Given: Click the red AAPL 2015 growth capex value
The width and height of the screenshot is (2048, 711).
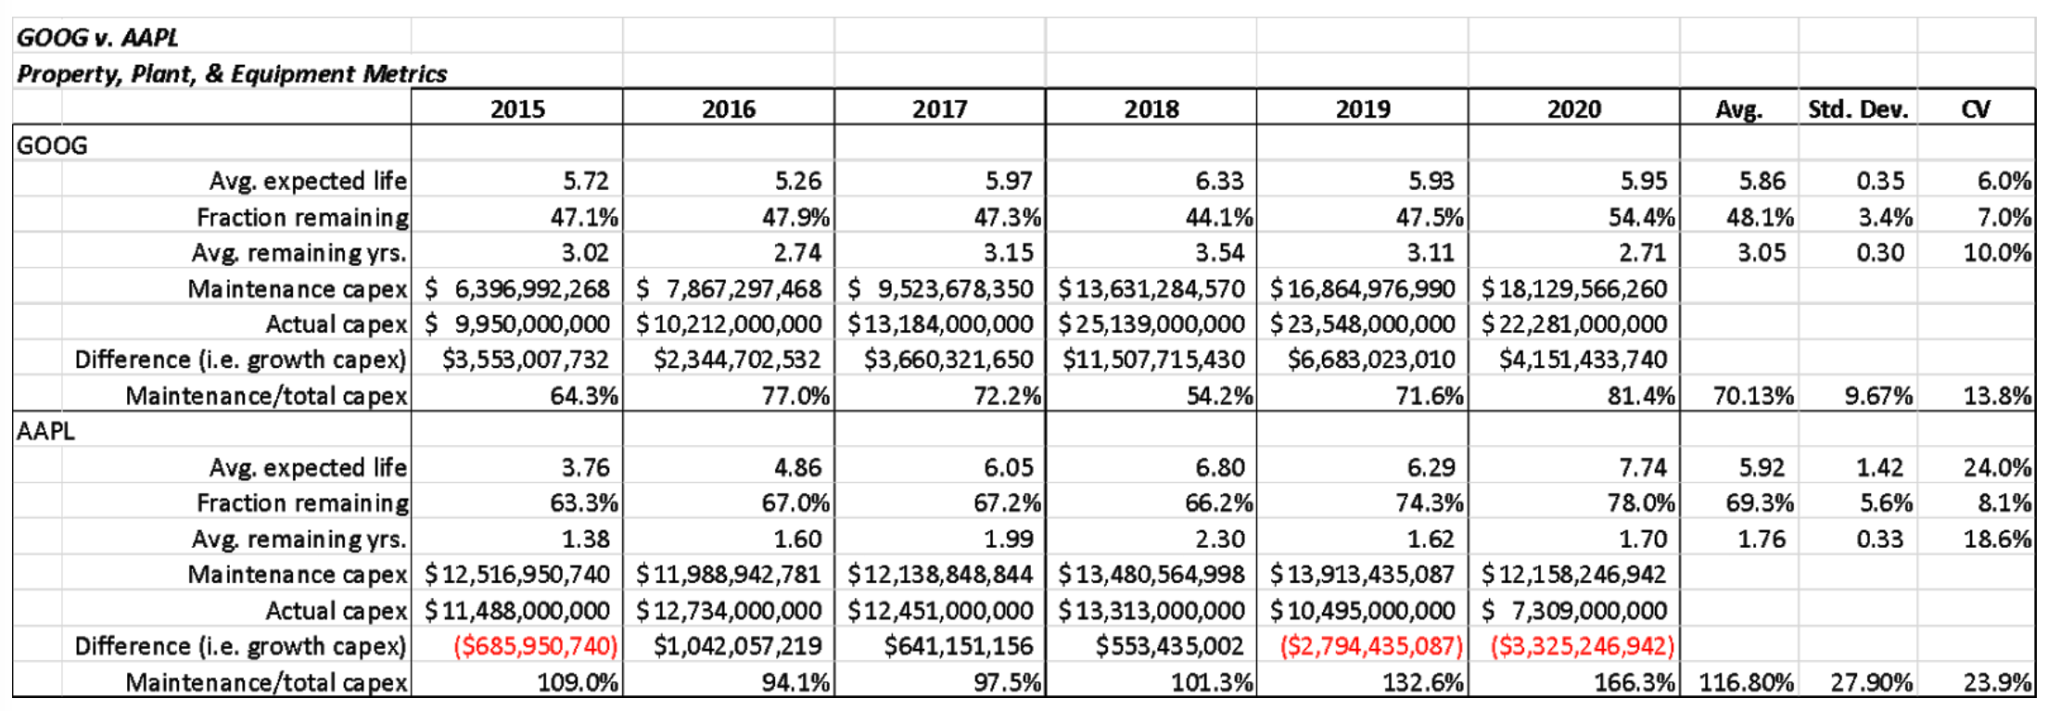Looking at the screenshot, I should 535,646.
